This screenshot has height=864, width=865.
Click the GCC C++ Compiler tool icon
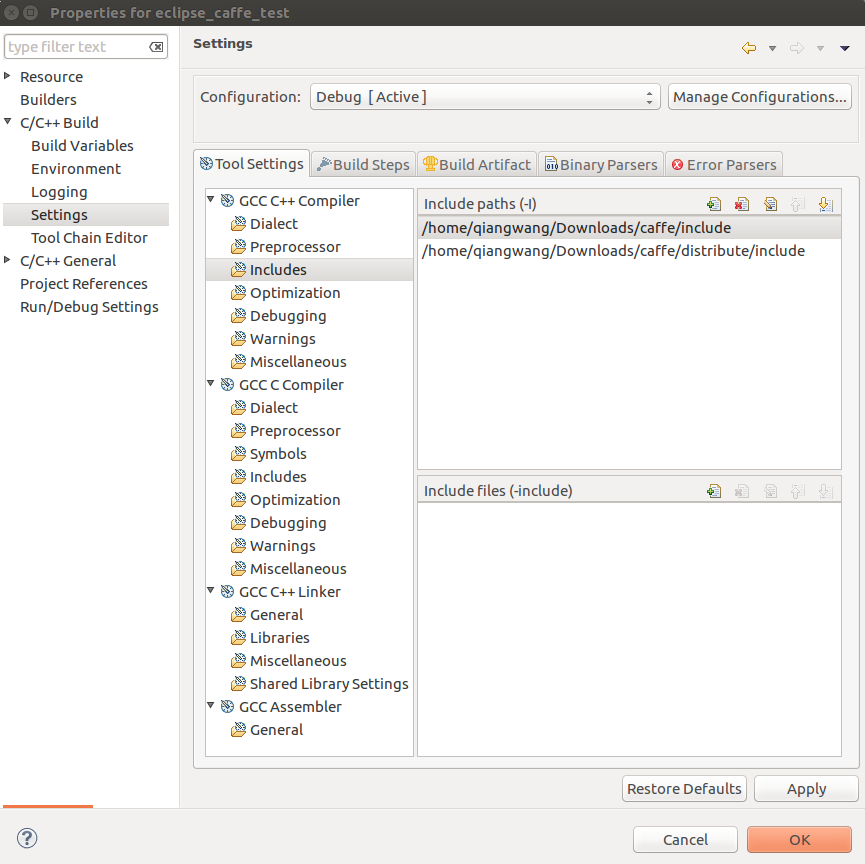tap(227, 201)
